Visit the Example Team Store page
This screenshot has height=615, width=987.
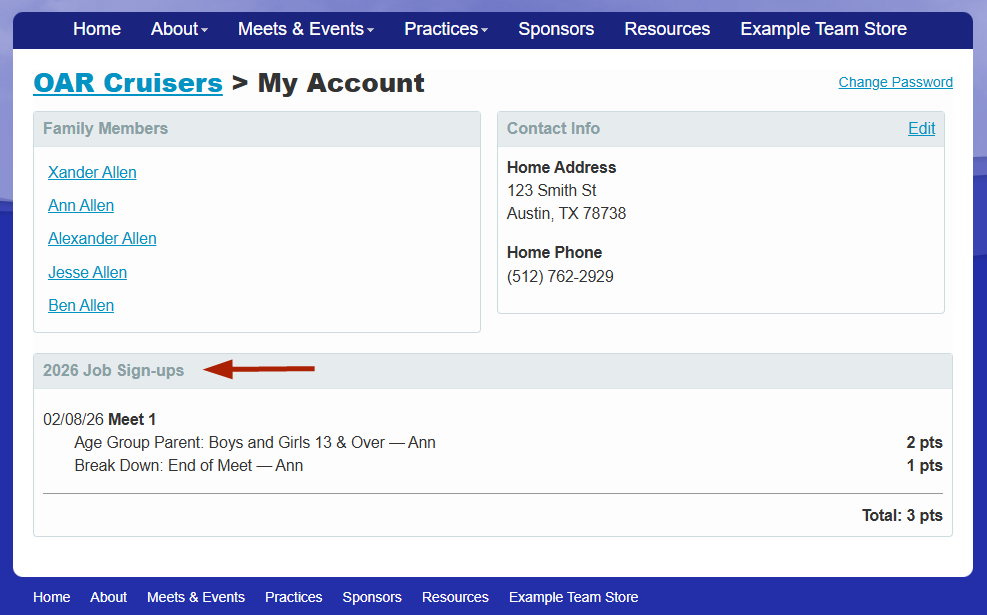823,29
